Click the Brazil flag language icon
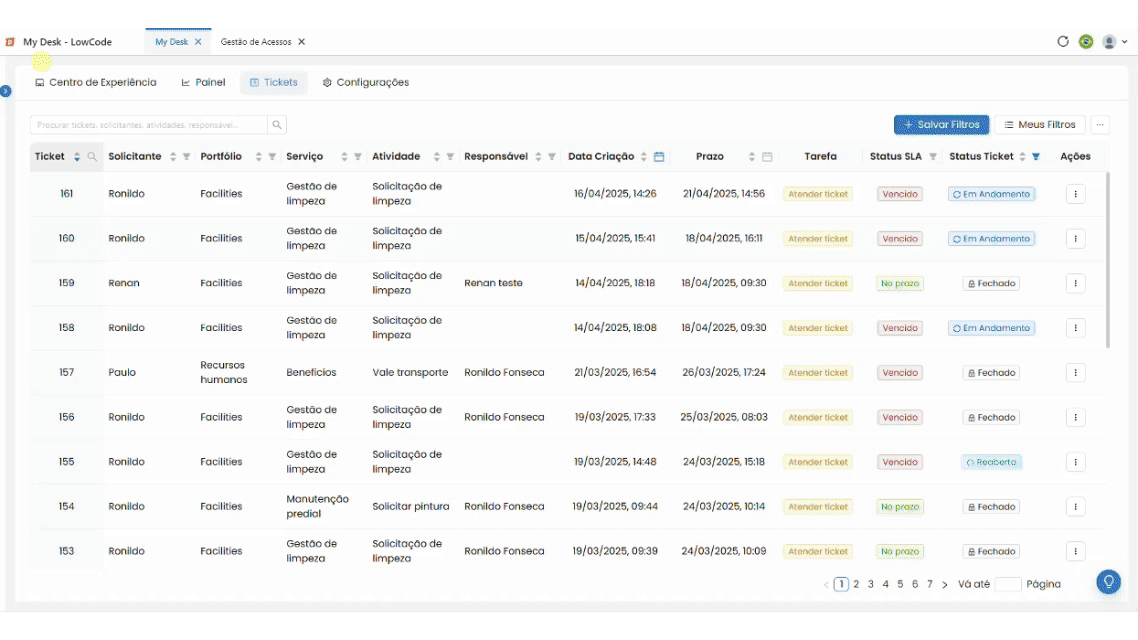1138x640 pixels. (x=1086, y=41)
